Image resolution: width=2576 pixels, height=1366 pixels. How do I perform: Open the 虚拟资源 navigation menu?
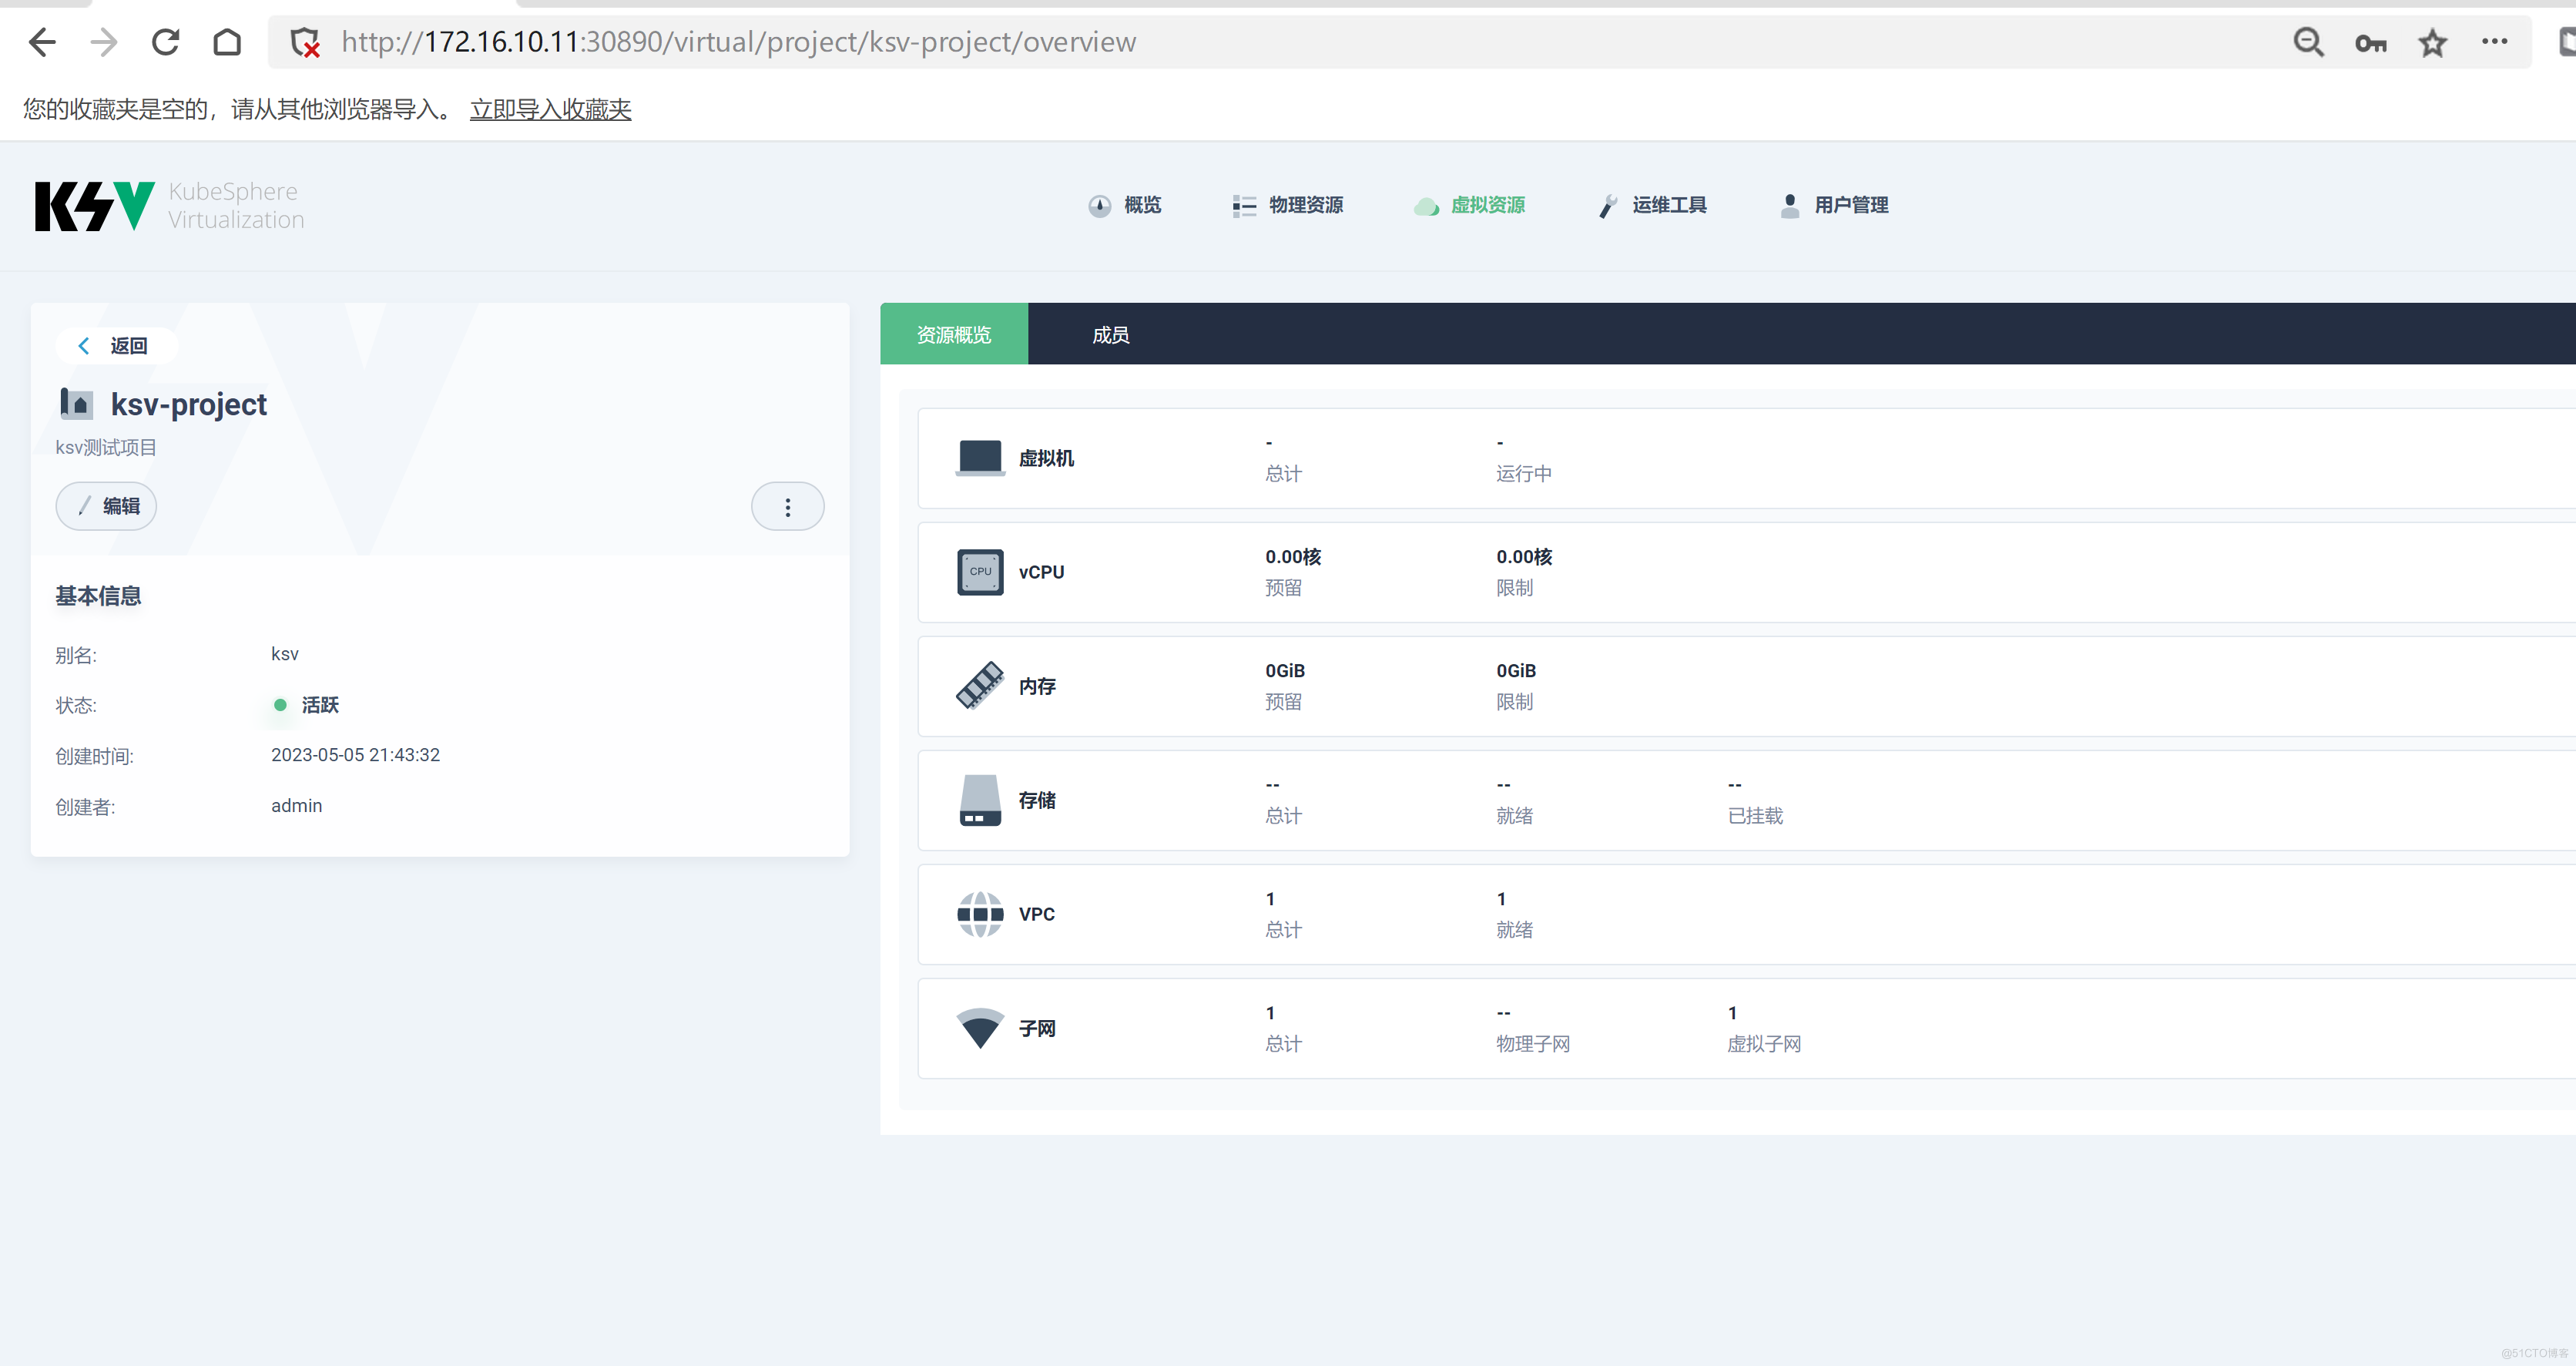1469,205
